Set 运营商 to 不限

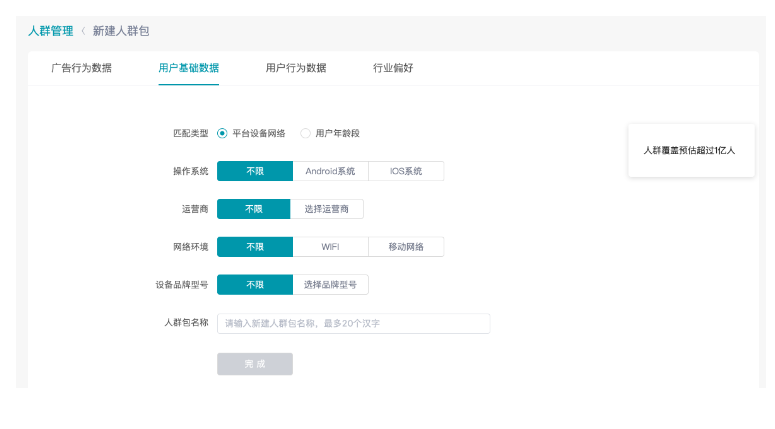point(255,209)
